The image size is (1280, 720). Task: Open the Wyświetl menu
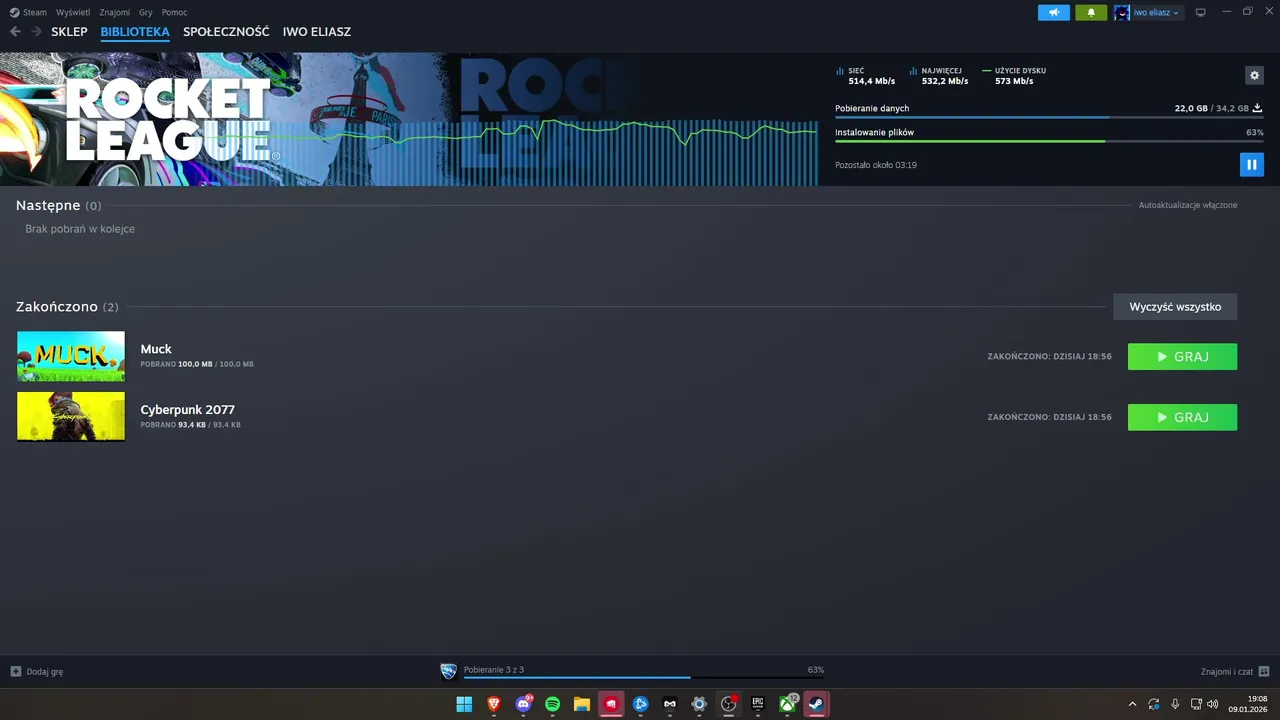(73, 12)
